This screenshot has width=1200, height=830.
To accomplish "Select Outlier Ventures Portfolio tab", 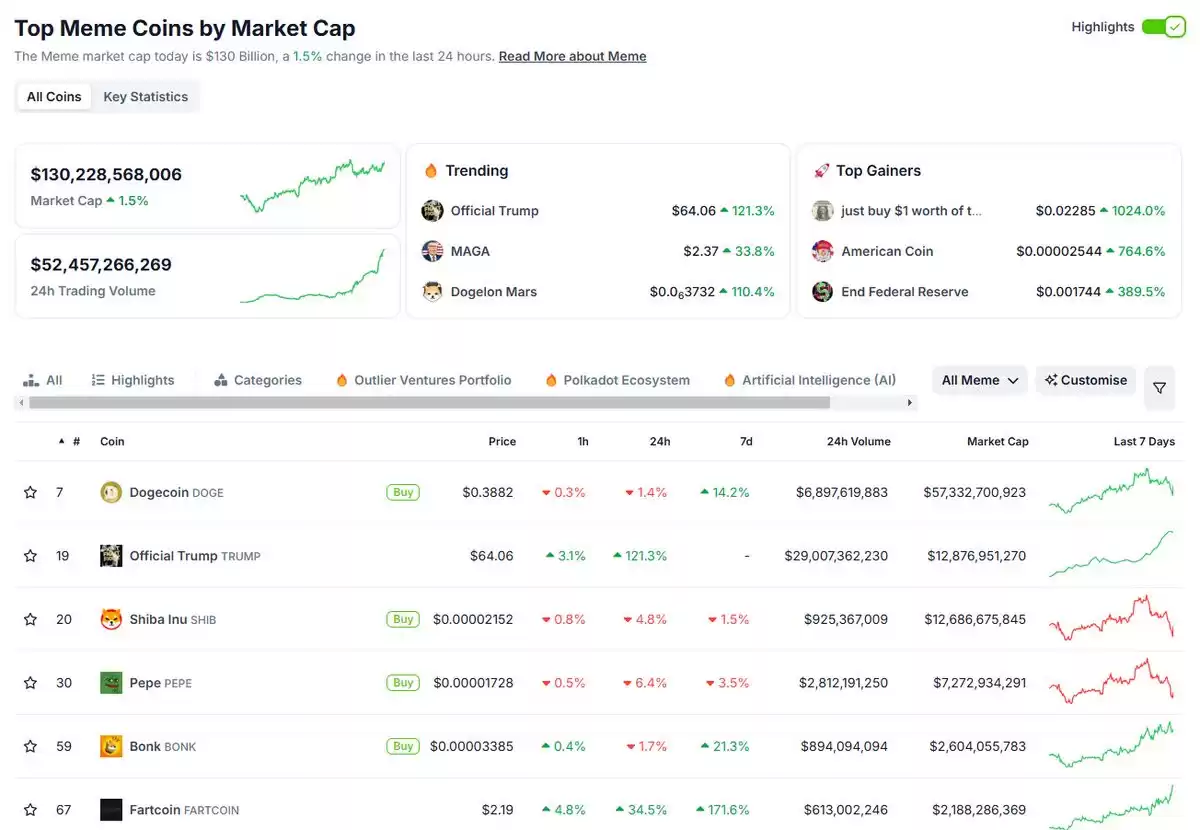I will tap(424, 380).
